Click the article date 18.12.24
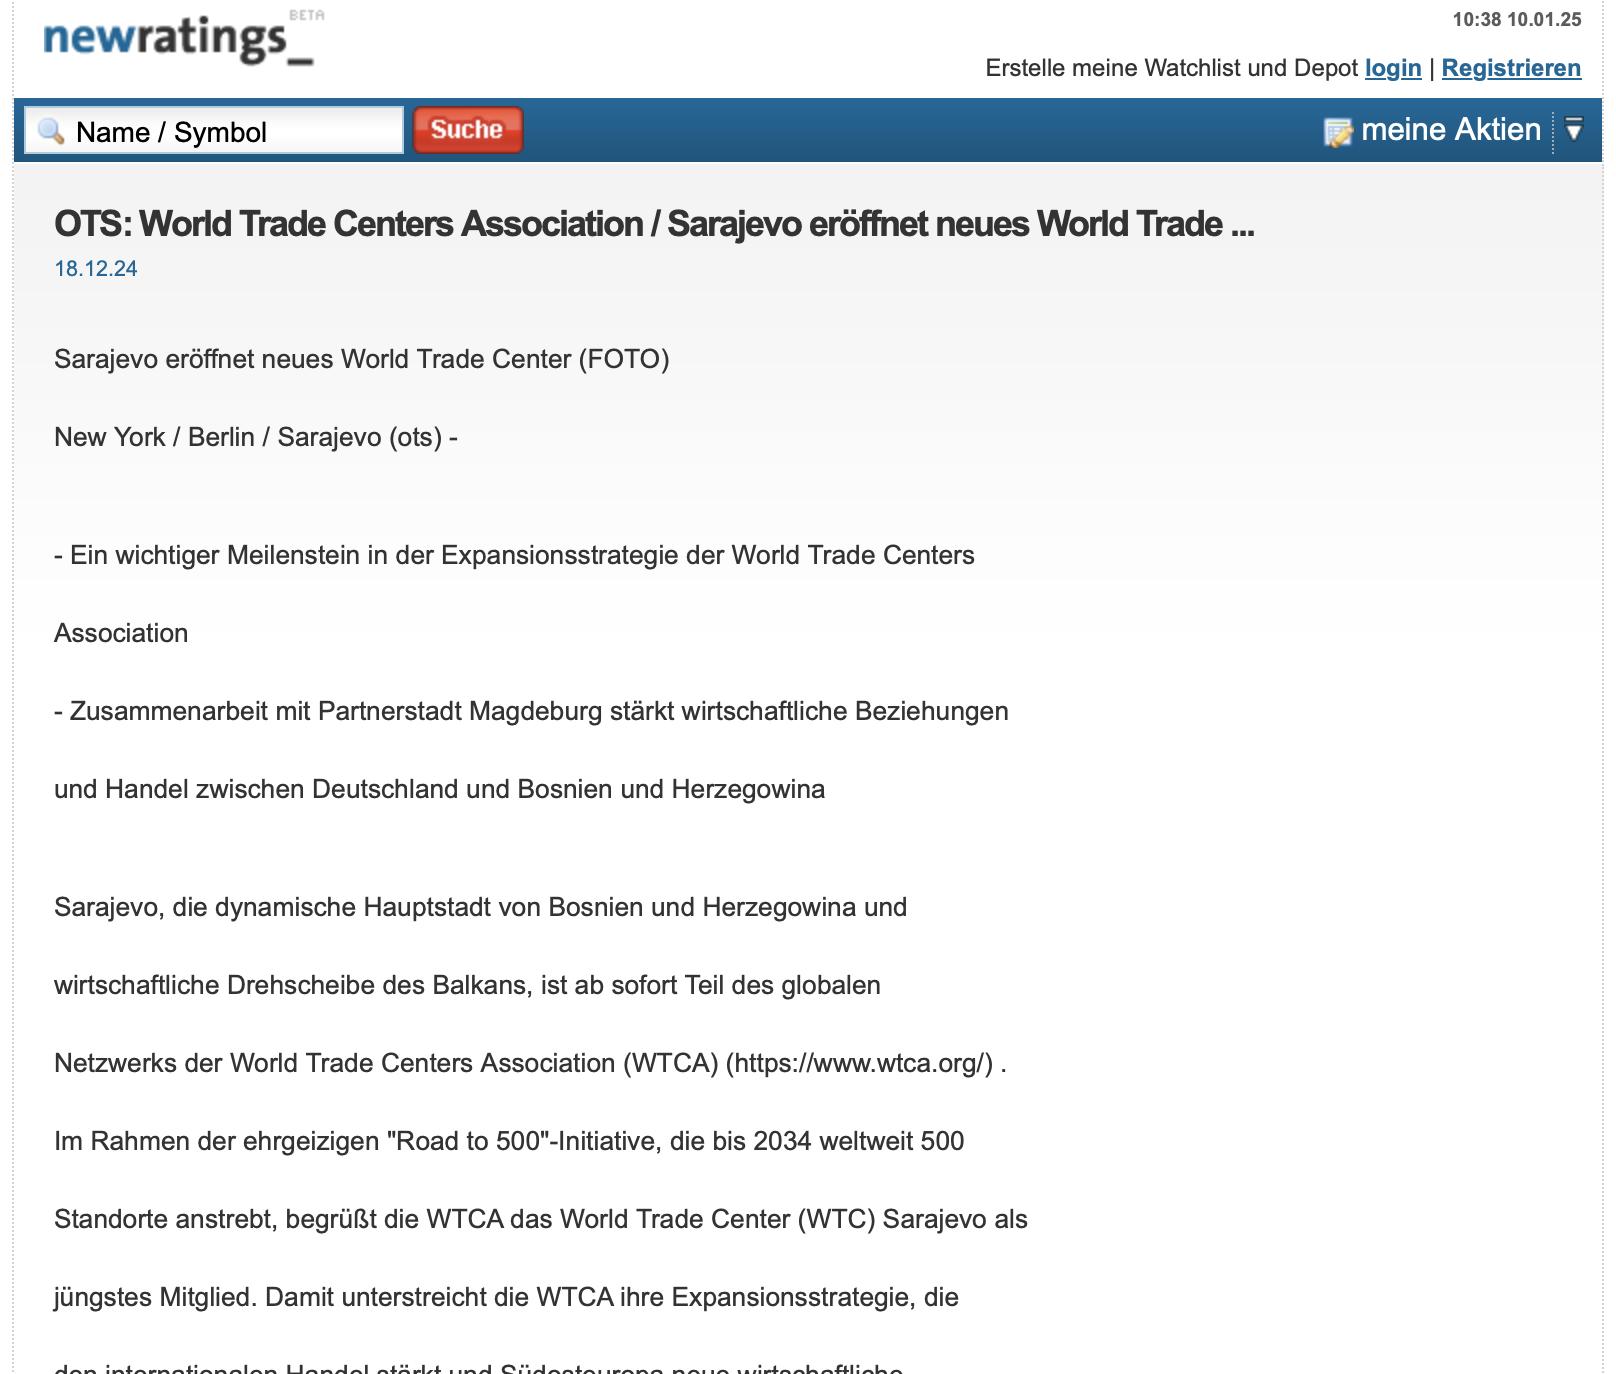 point(96,268)
